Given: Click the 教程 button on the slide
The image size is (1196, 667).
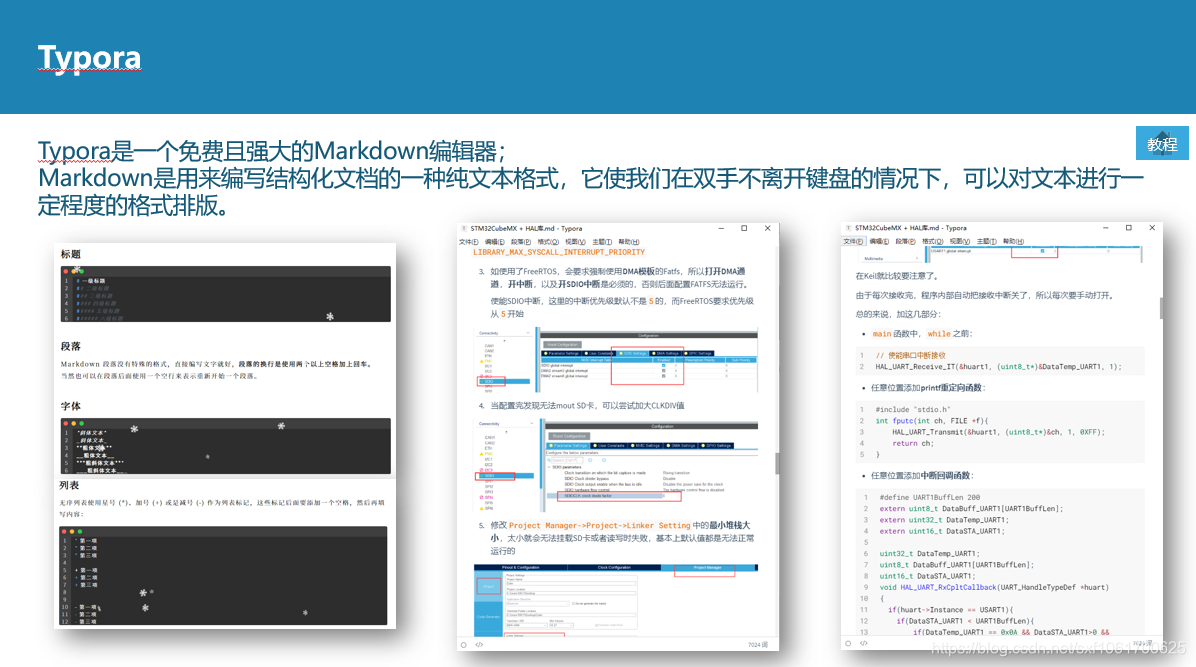Looking at the screenshot, I should (x=1162, y=143).
